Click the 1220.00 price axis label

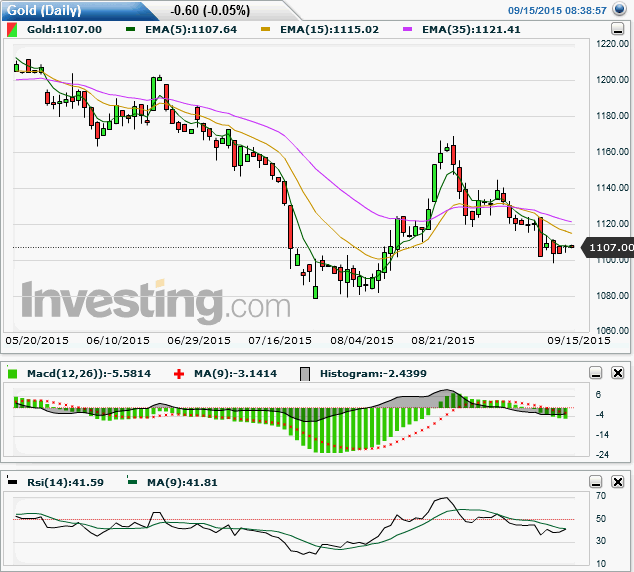pos(613,44)
